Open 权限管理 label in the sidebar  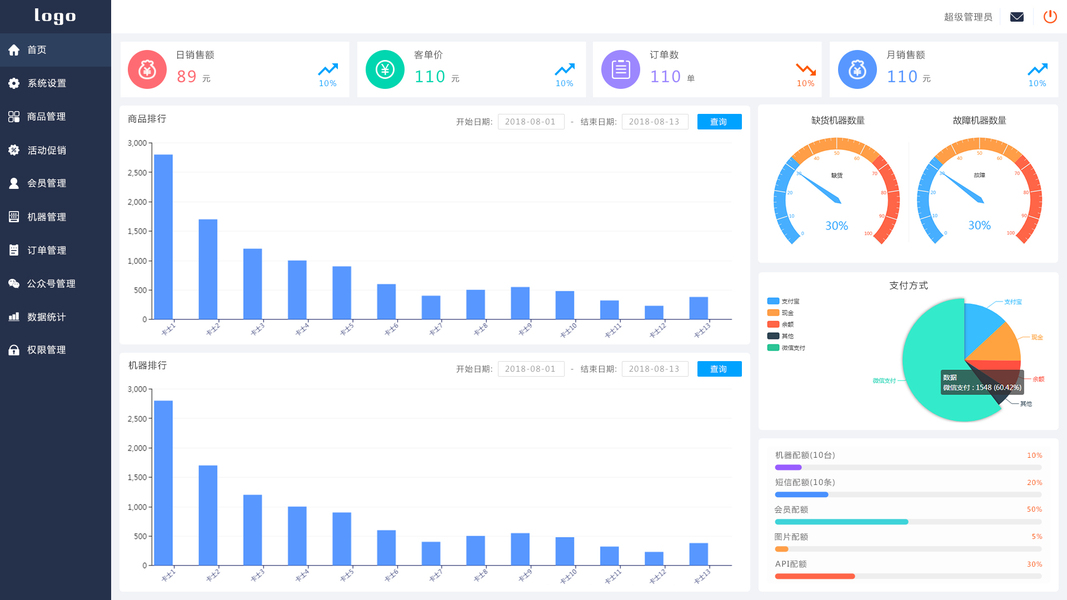coord(46,350)
